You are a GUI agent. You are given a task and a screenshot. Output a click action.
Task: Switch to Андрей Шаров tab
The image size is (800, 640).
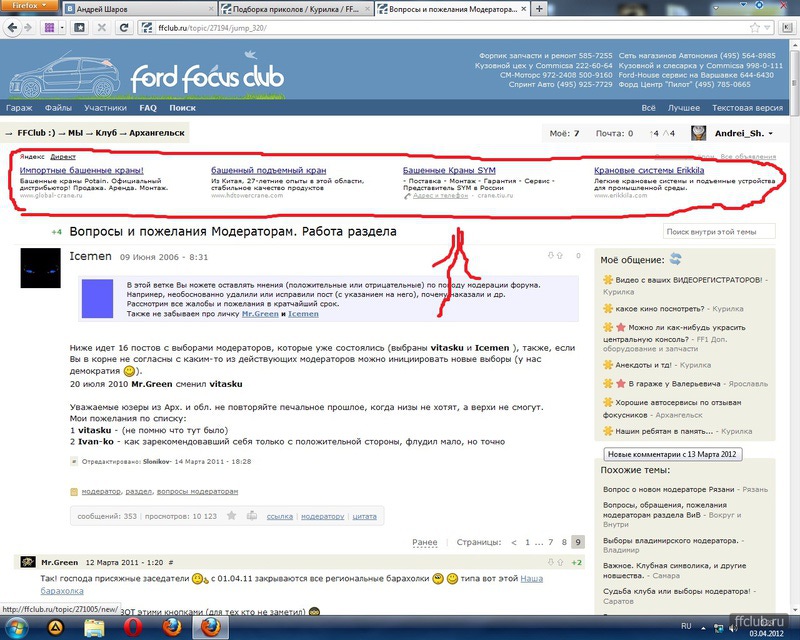pos(139,9)
